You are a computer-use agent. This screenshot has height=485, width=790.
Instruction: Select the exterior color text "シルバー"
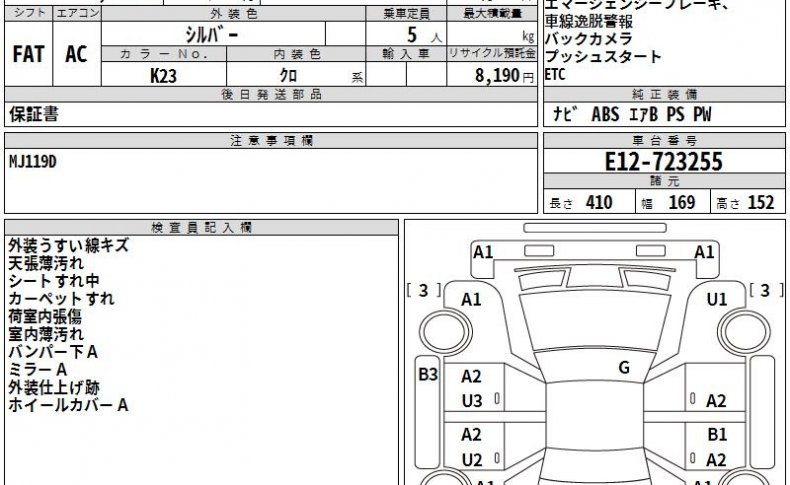(x=212, y=35)
